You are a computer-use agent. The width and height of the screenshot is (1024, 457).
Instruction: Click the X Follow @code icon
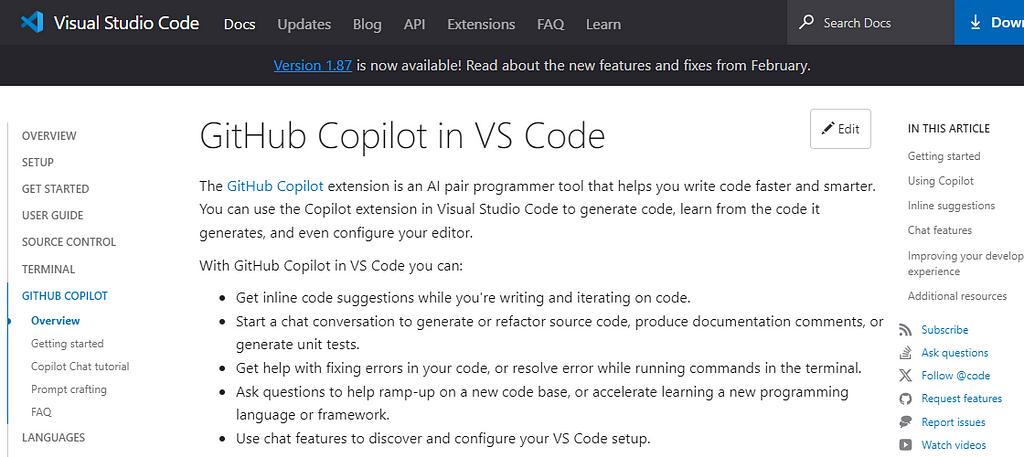[x=905, y=376]
